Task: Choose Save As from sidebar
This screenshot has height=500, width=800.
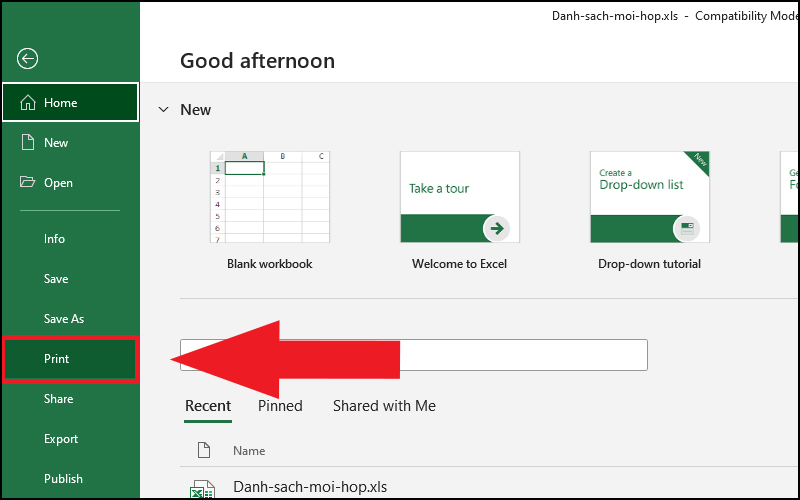Action: (x=64, y=319)
